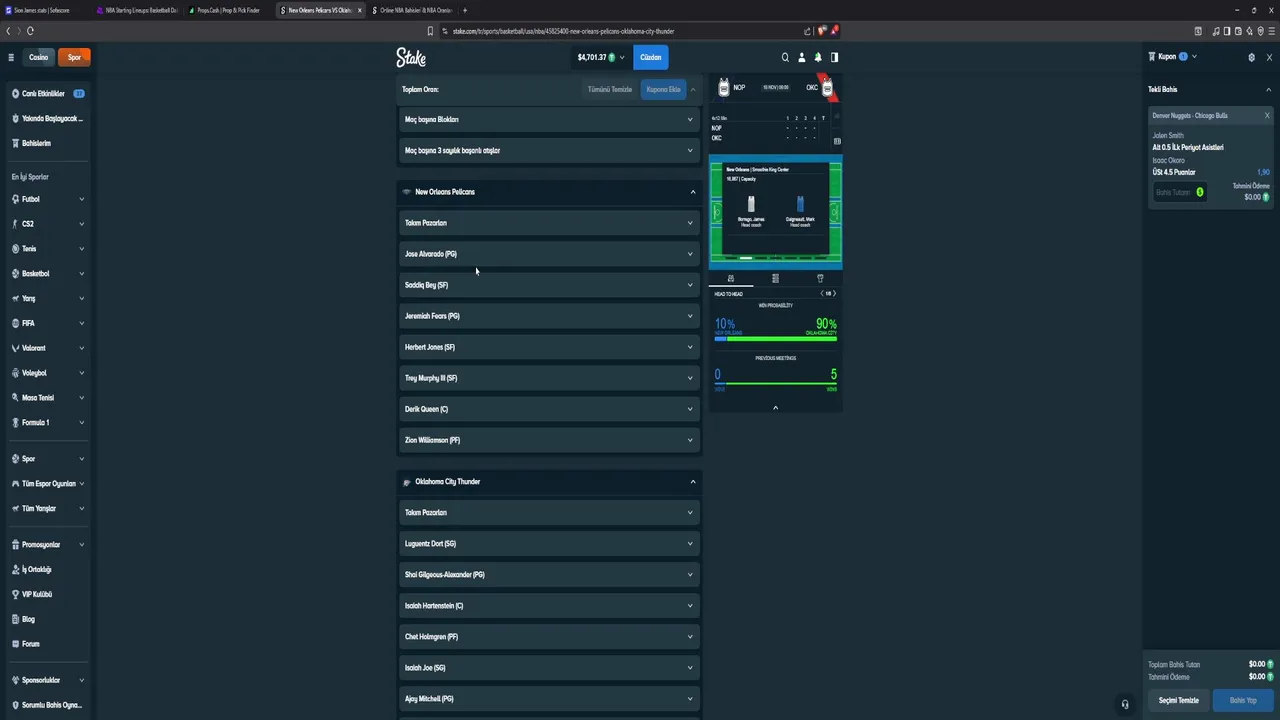Switch to NBA Starting Lineups browser tab
The image size is (1280, 720).
pyautogui.click(x=137, y=10)
